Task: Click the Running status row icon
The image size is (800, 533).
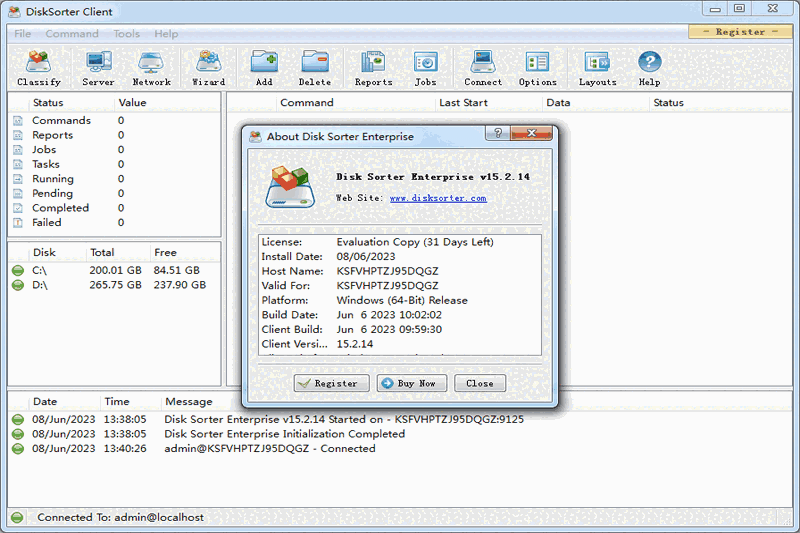Action: point(18,179)
